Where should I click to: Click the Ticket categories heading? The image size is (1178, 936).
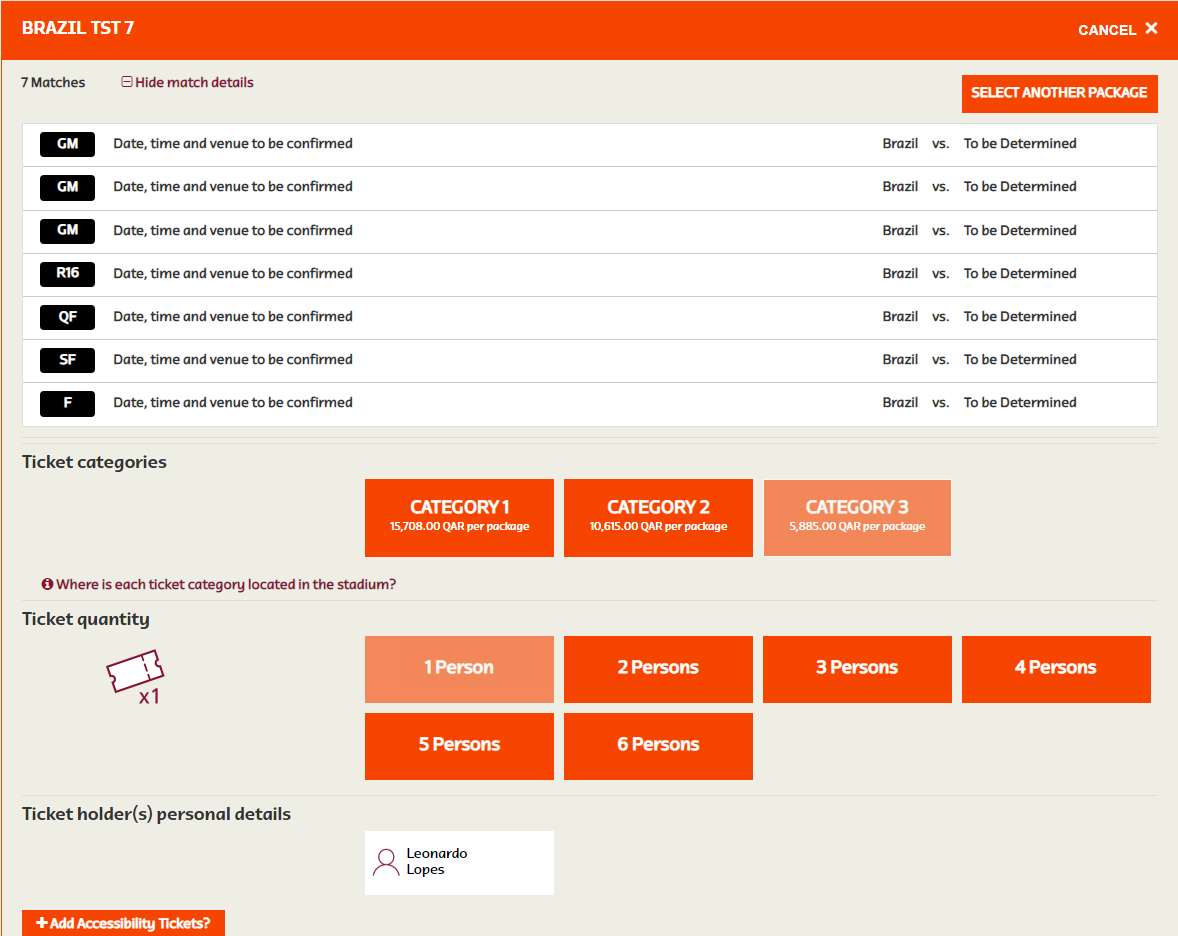[94, 462]
